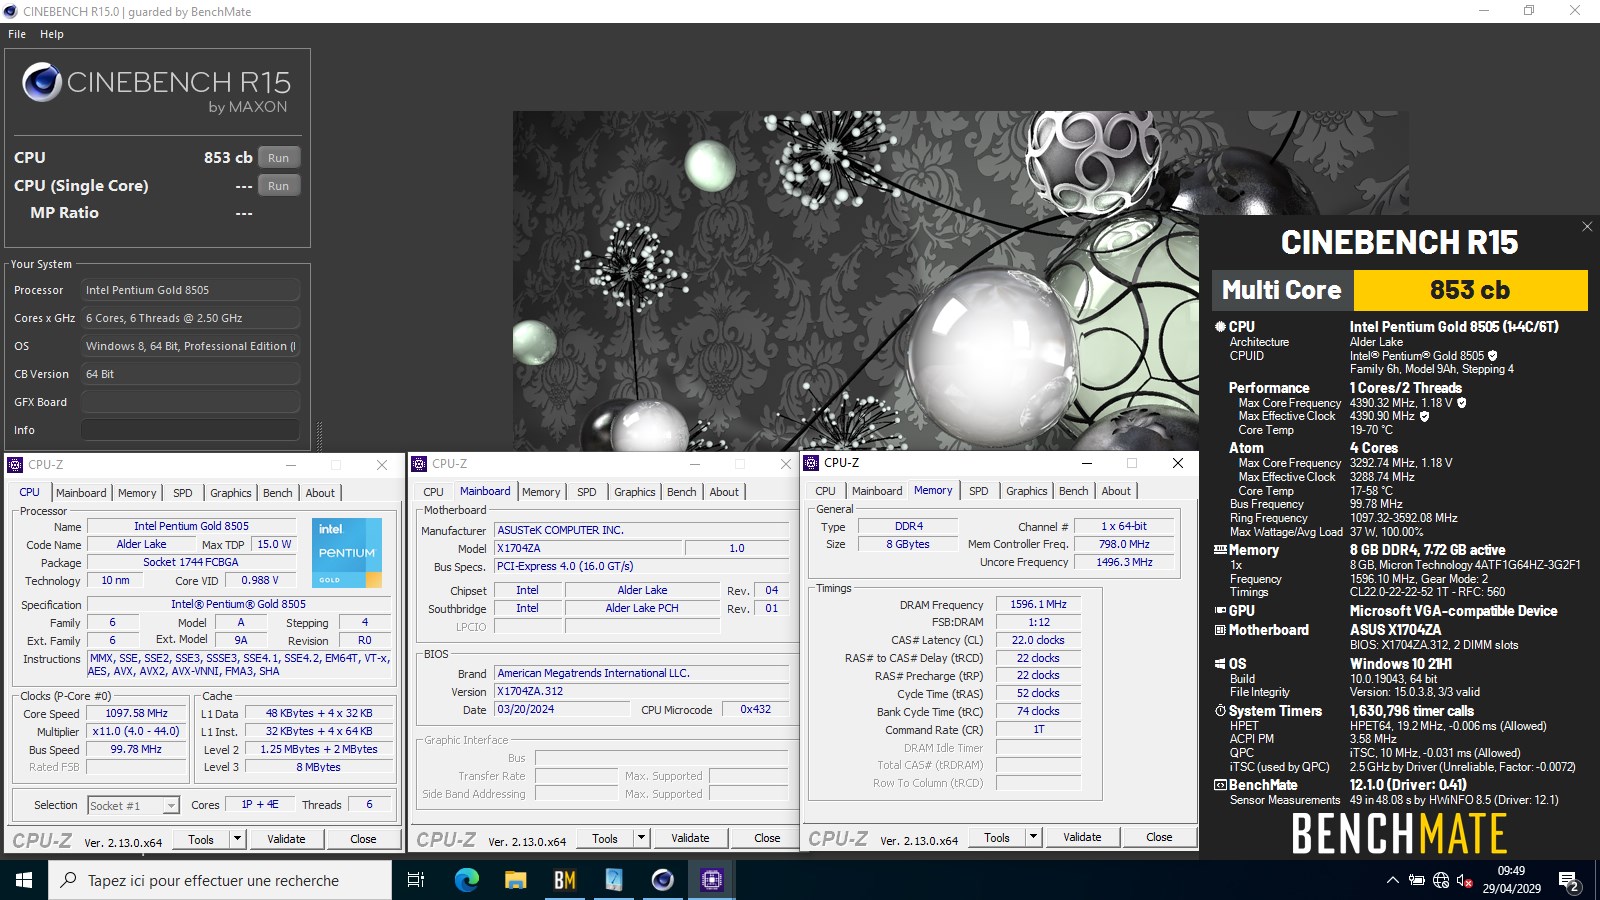
Task: Open the taskbar clock showing 09:49
Action: [1512, 880]
